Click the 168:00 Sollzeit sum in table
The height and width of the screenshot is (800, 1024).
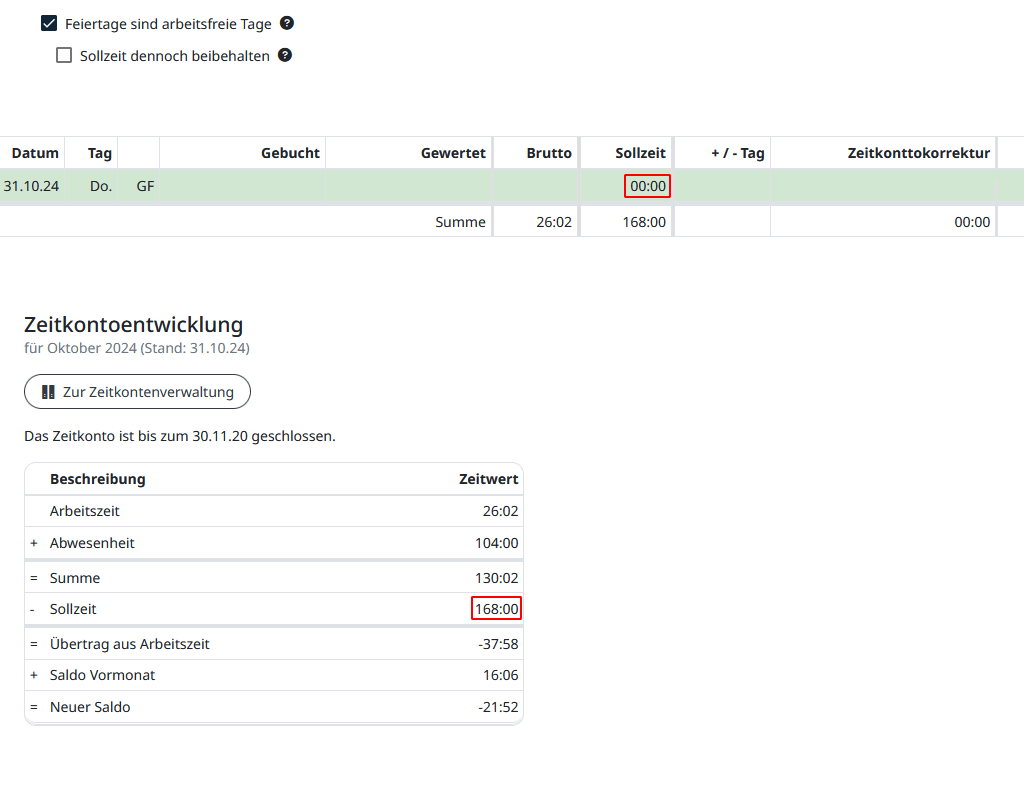click(644, 222)
